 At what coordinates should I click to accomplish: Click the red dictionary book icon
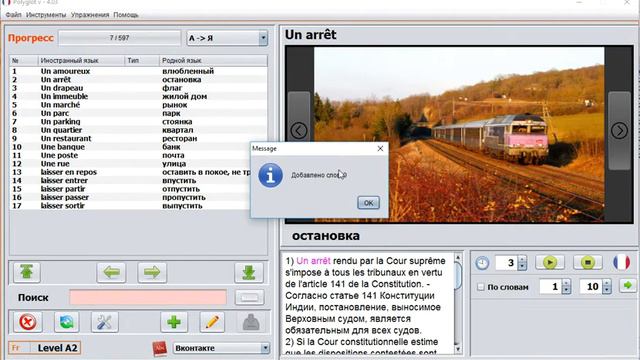[160, 349]
